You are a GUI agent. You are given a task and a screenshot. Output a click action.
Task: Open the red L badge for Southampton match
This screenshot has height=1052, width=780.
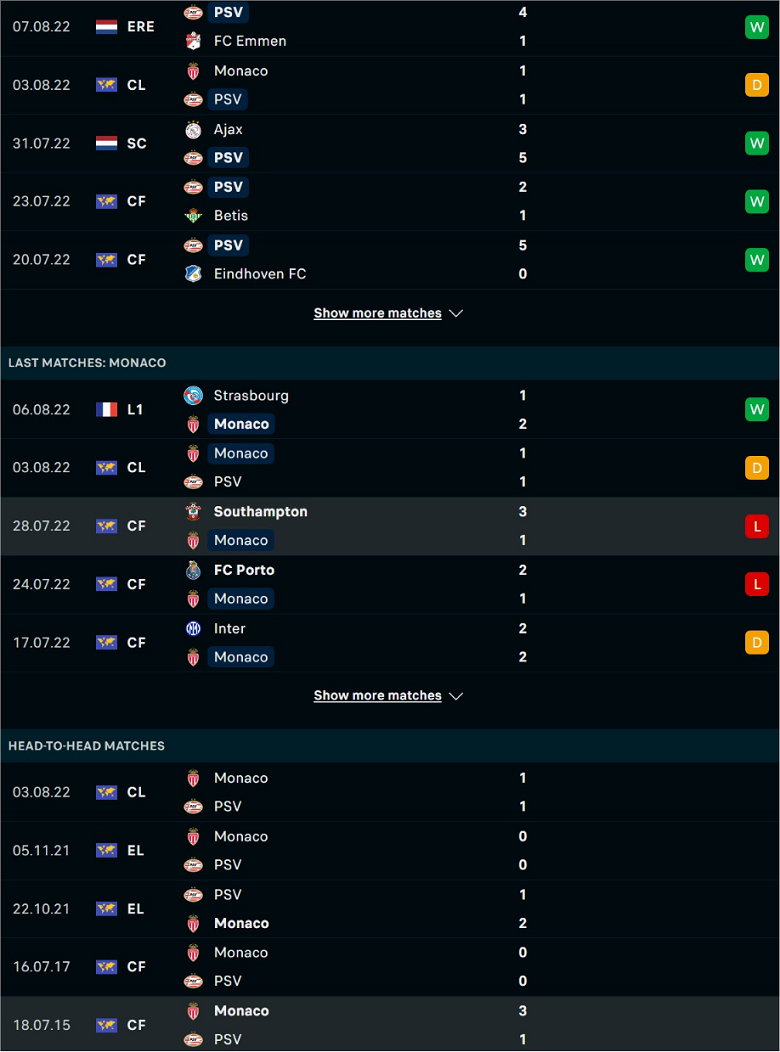(x=757, y=527)
